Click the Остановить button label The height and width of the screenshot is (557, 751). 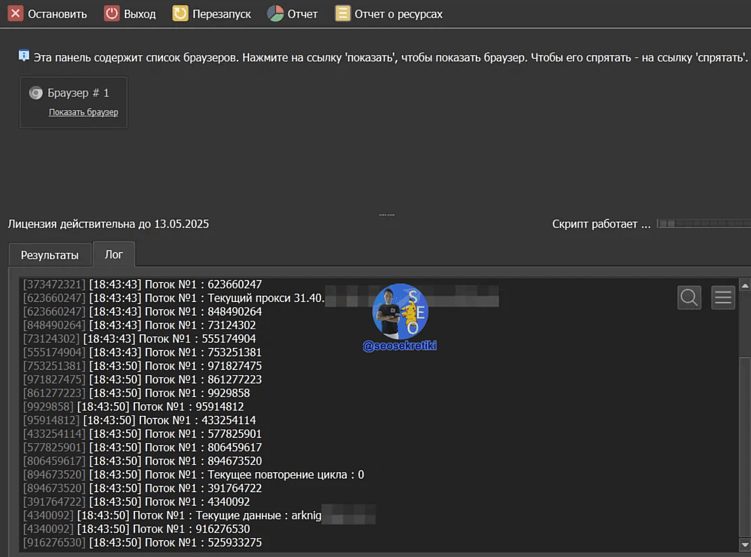[x=57, y=14]
